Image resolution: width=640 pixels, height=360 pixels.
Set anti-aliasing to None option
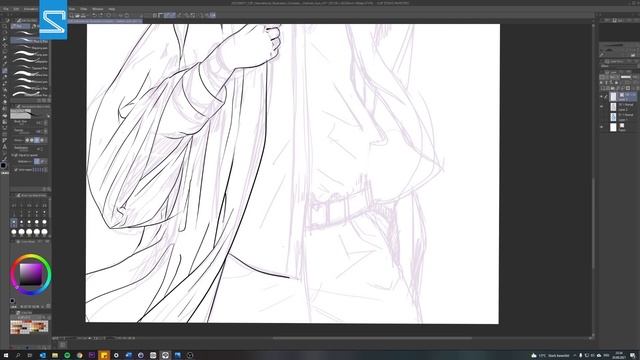(x=27, y=140)
